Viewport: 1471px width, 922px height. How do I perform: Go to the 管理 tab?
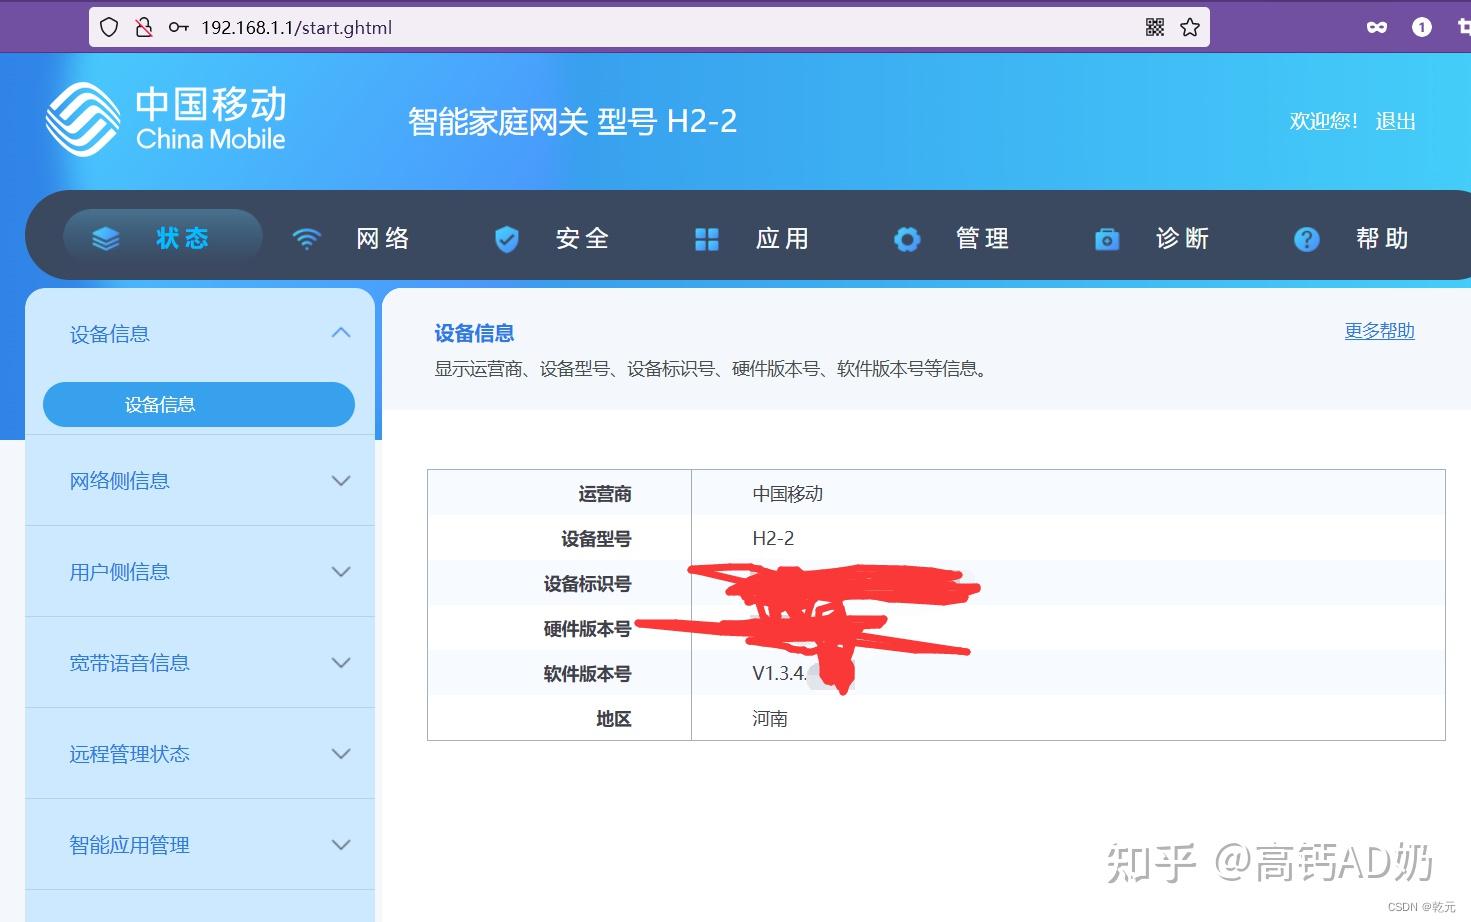point(983,238)
